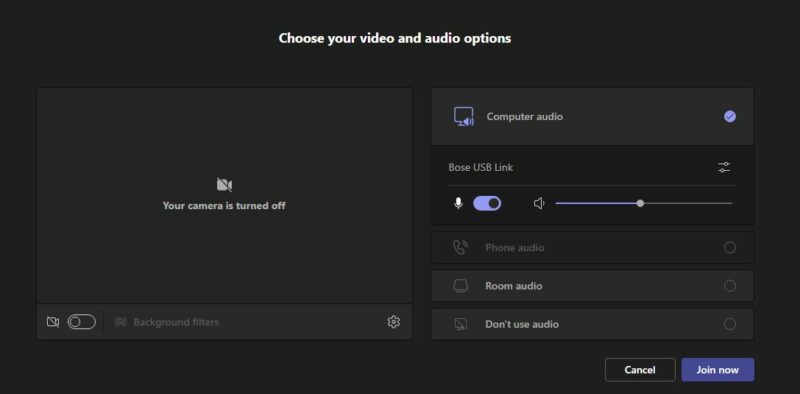This screenshot has width=800, height=394.
Task: Click the camera off icon beside toggle
Action: 53,322
